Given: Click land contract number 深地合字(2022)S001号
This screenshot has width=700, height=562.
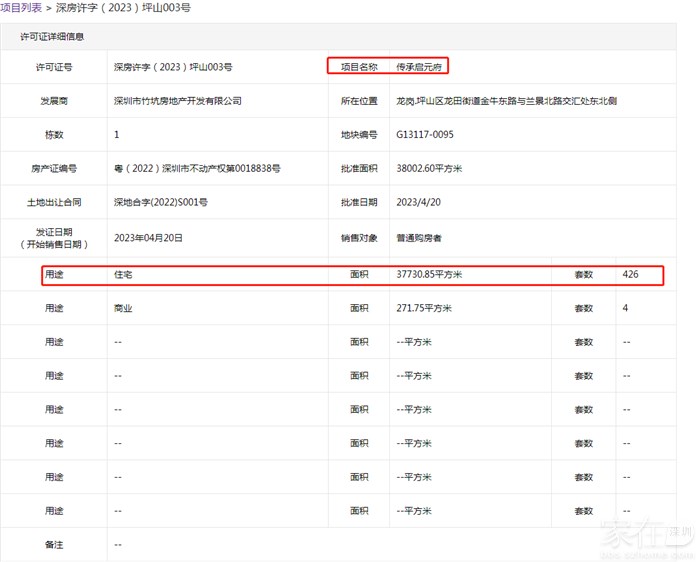Looking at the screenshot, I should (161, 203).
